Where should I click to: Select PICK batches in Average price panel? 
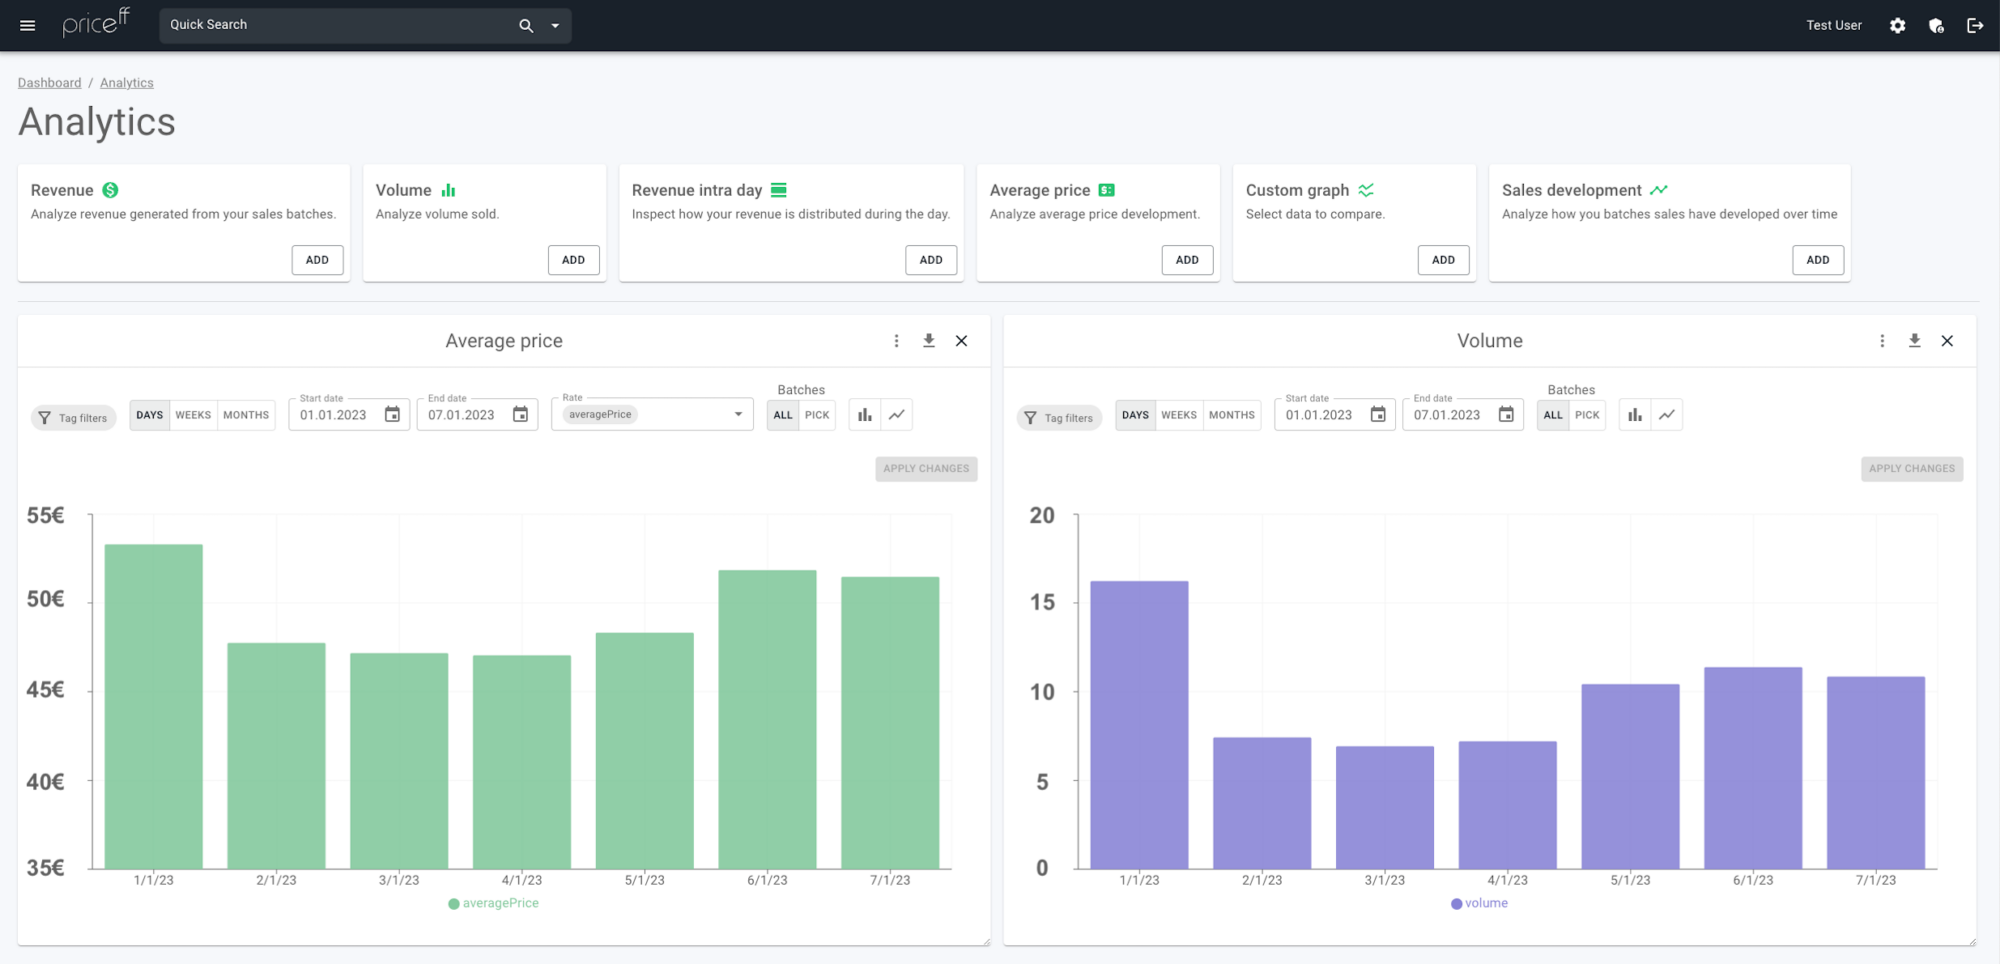817,415
